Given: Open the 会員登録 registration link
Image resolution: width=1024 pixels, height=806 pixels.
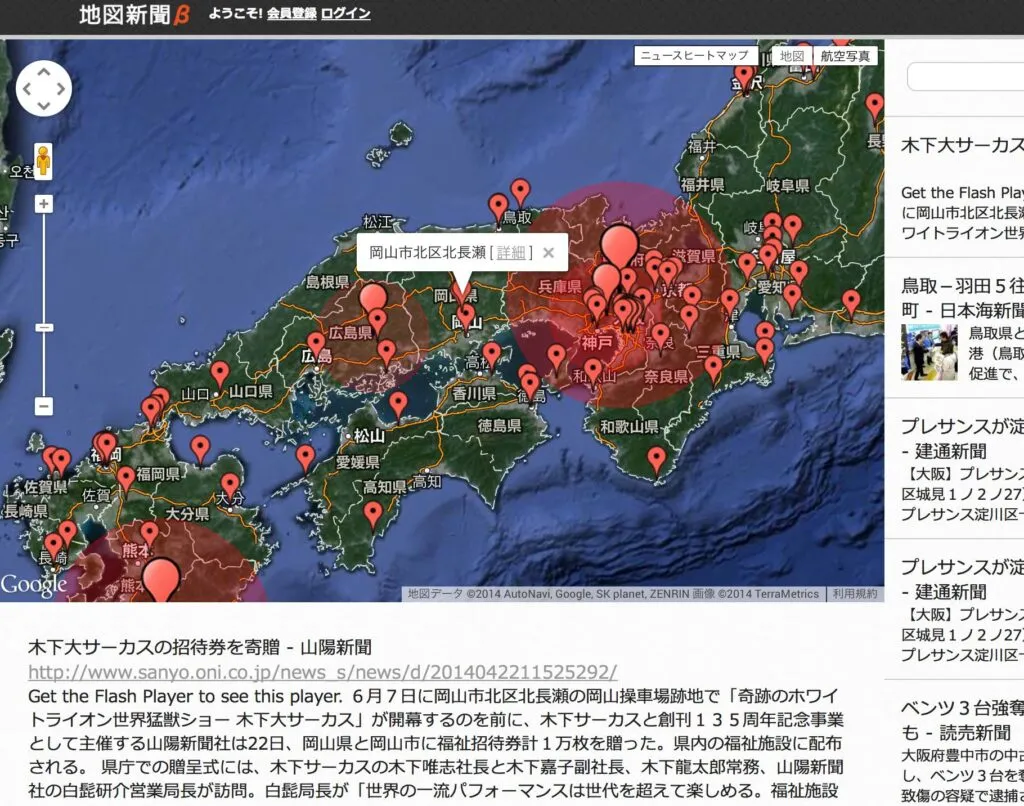Looking at the screenshot, I should point(291,14).
